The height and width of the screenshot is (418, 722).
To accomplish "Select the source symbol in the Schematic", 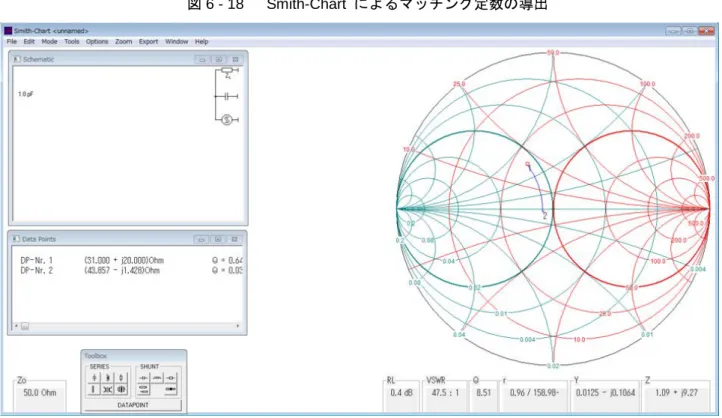I will coord(227,120).
